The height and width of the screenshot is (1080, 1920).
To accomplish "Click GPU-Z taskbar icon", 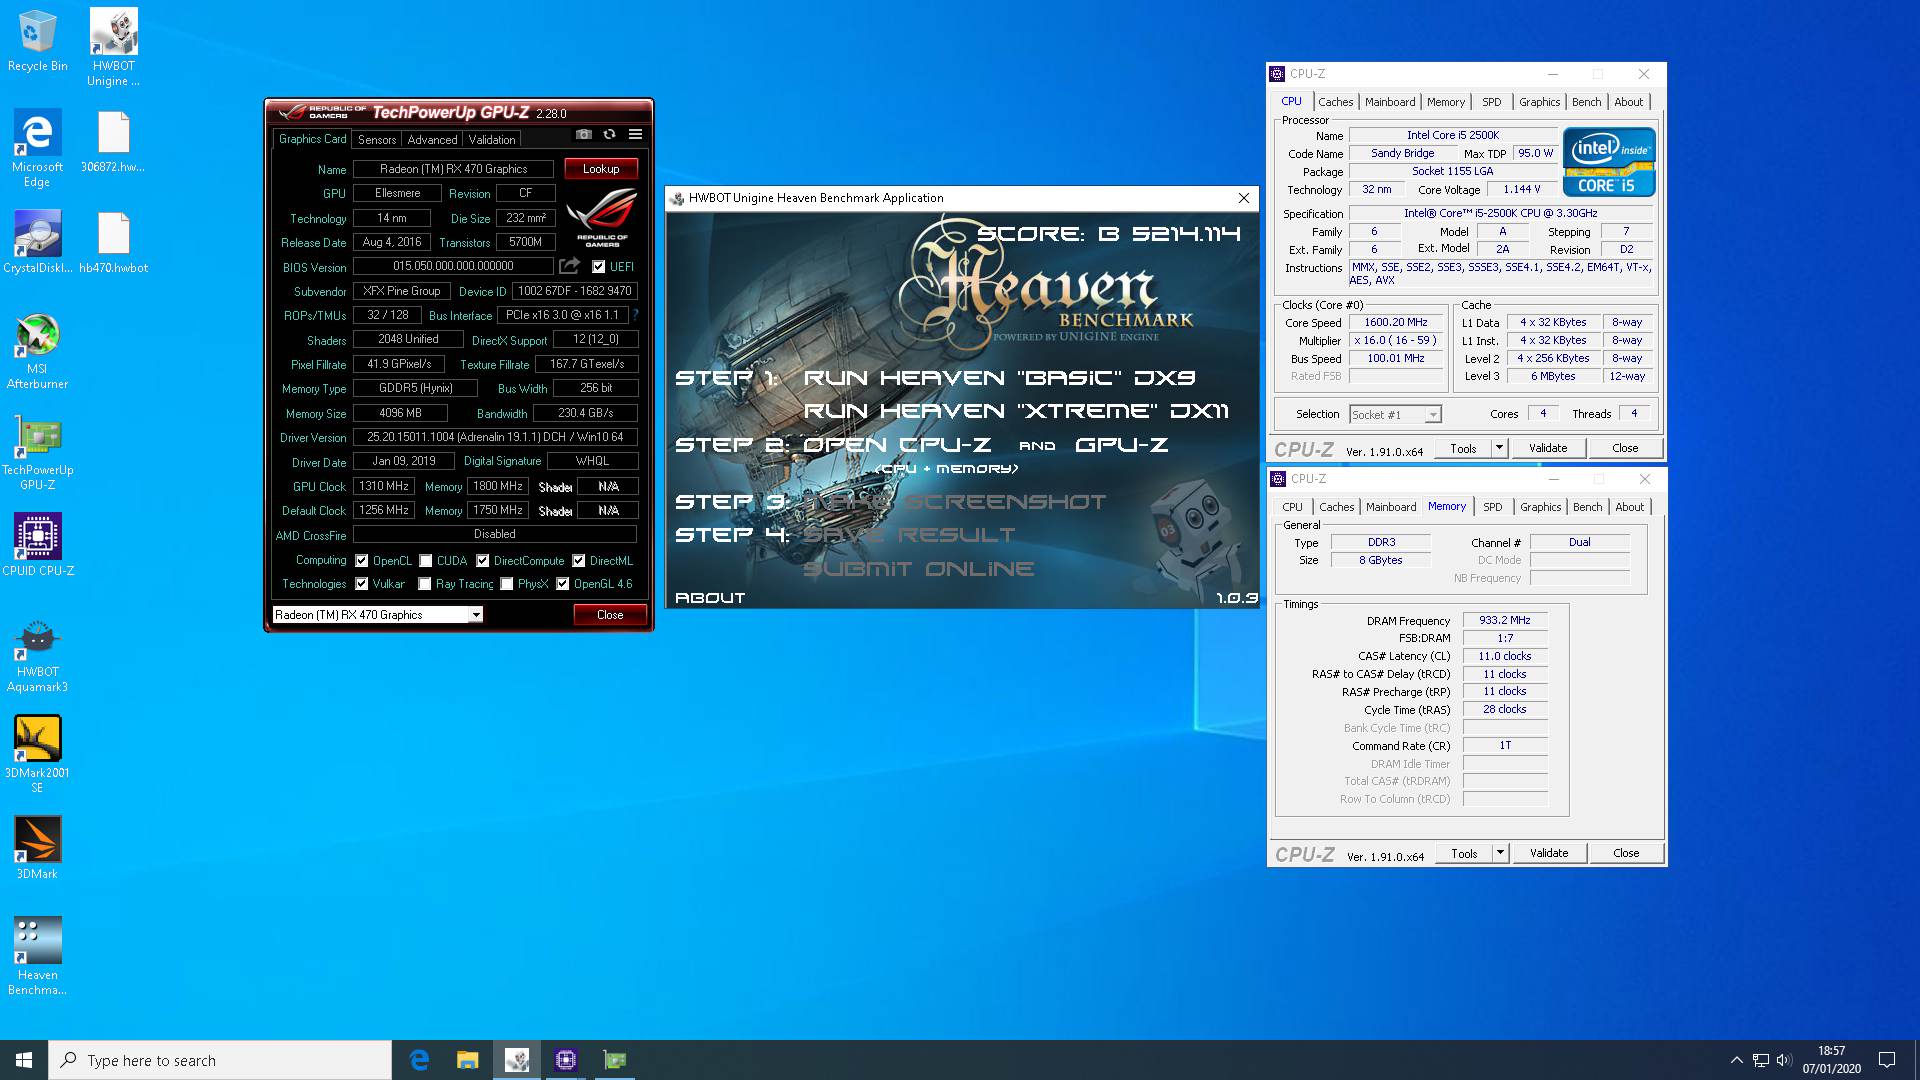I will tap(615, 1060).
